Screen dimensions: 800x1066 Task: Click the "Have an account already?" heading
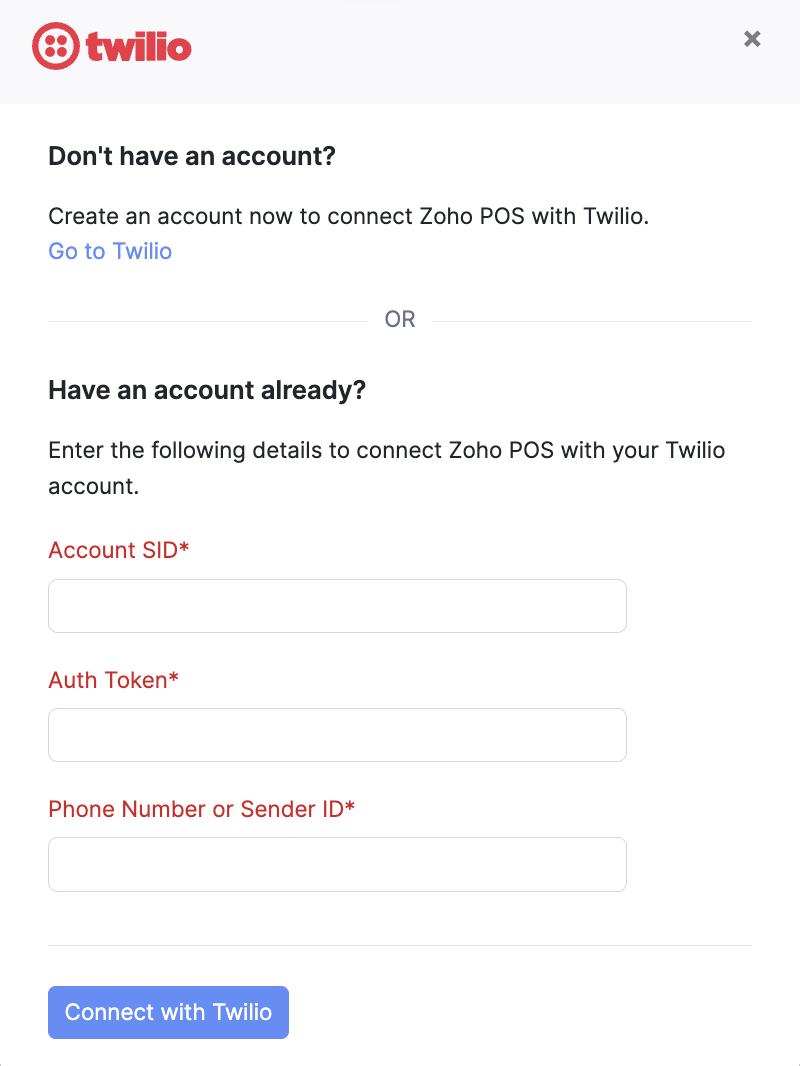click(x=207, y=390)
